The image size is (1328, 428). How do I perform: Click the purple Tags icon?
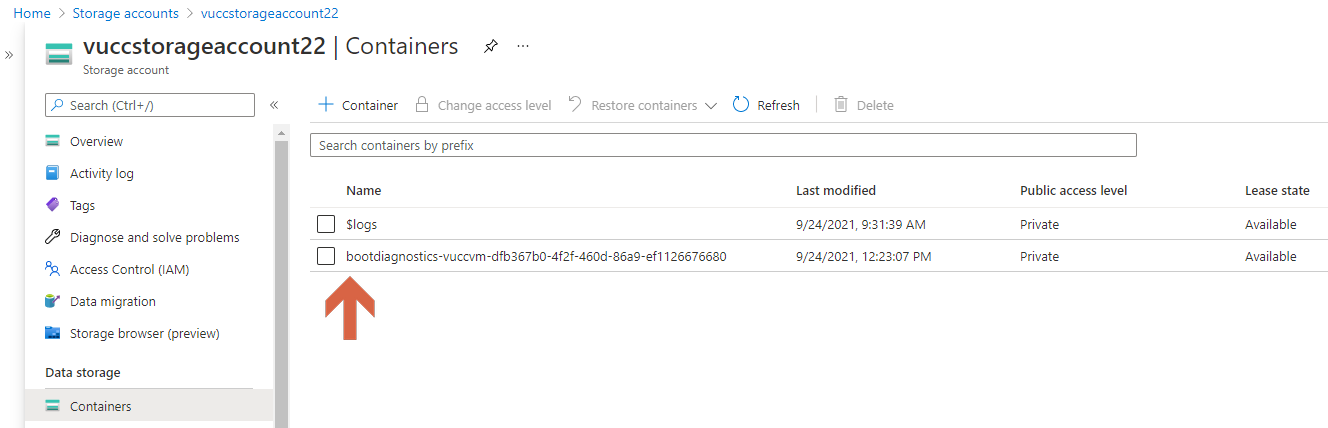click(x=53, y=205)
